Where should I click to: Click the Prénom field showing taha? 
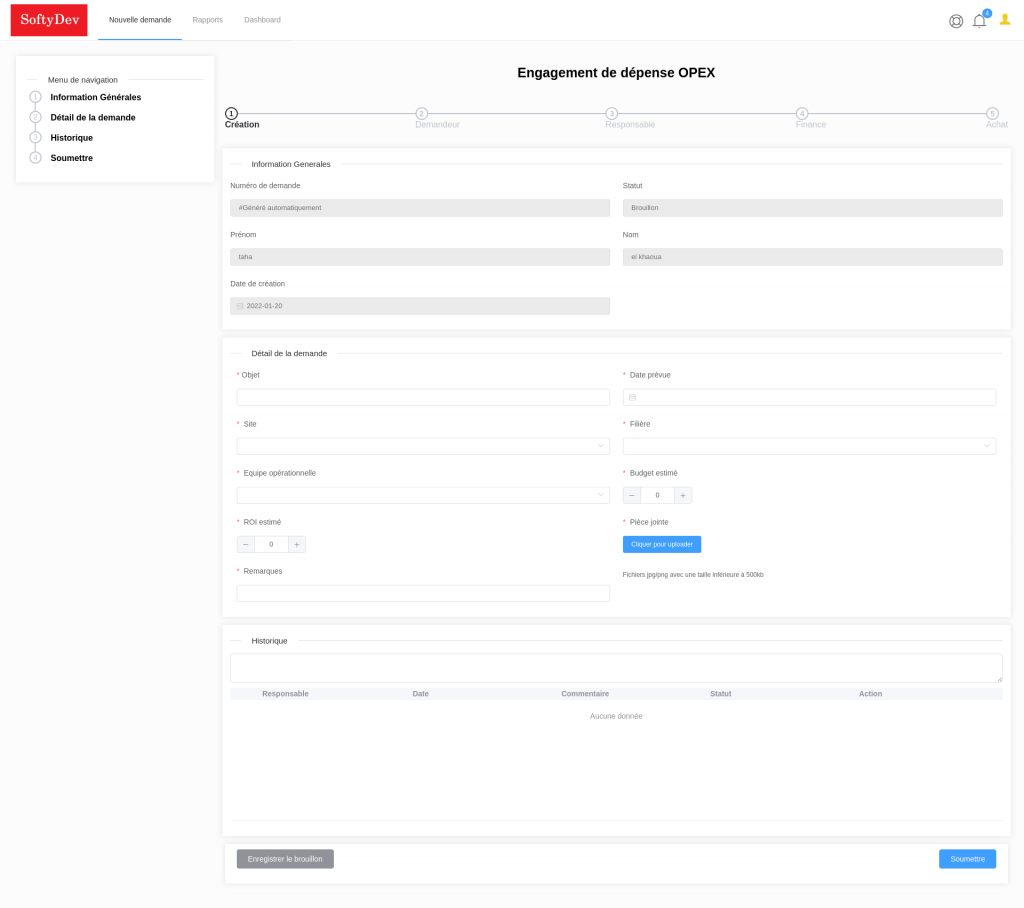pos(420,257)
